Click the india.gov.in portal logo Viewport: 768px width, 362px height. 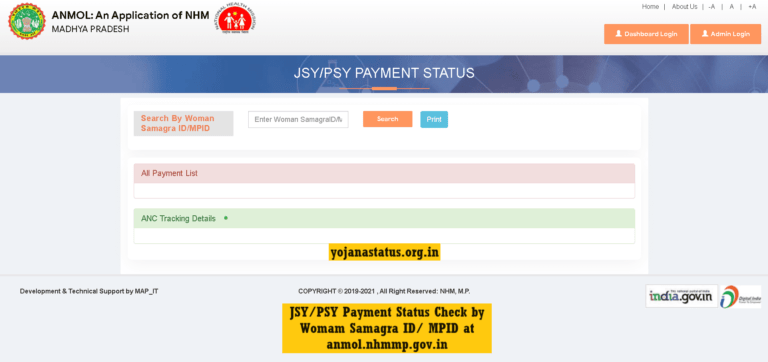(x=681, y=296)
